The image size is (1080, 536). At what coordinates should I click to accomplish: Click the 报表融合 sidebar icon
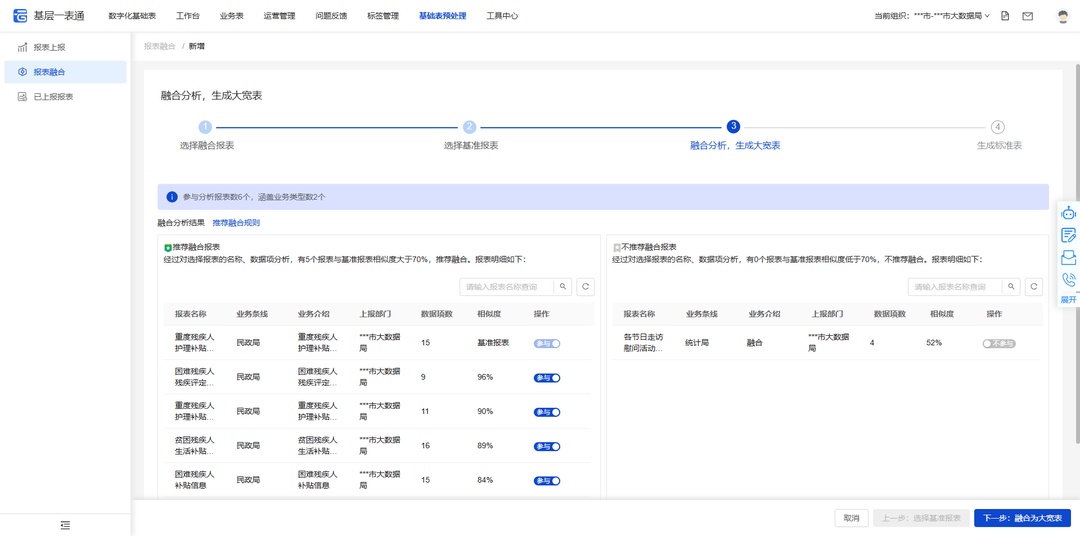22,72
